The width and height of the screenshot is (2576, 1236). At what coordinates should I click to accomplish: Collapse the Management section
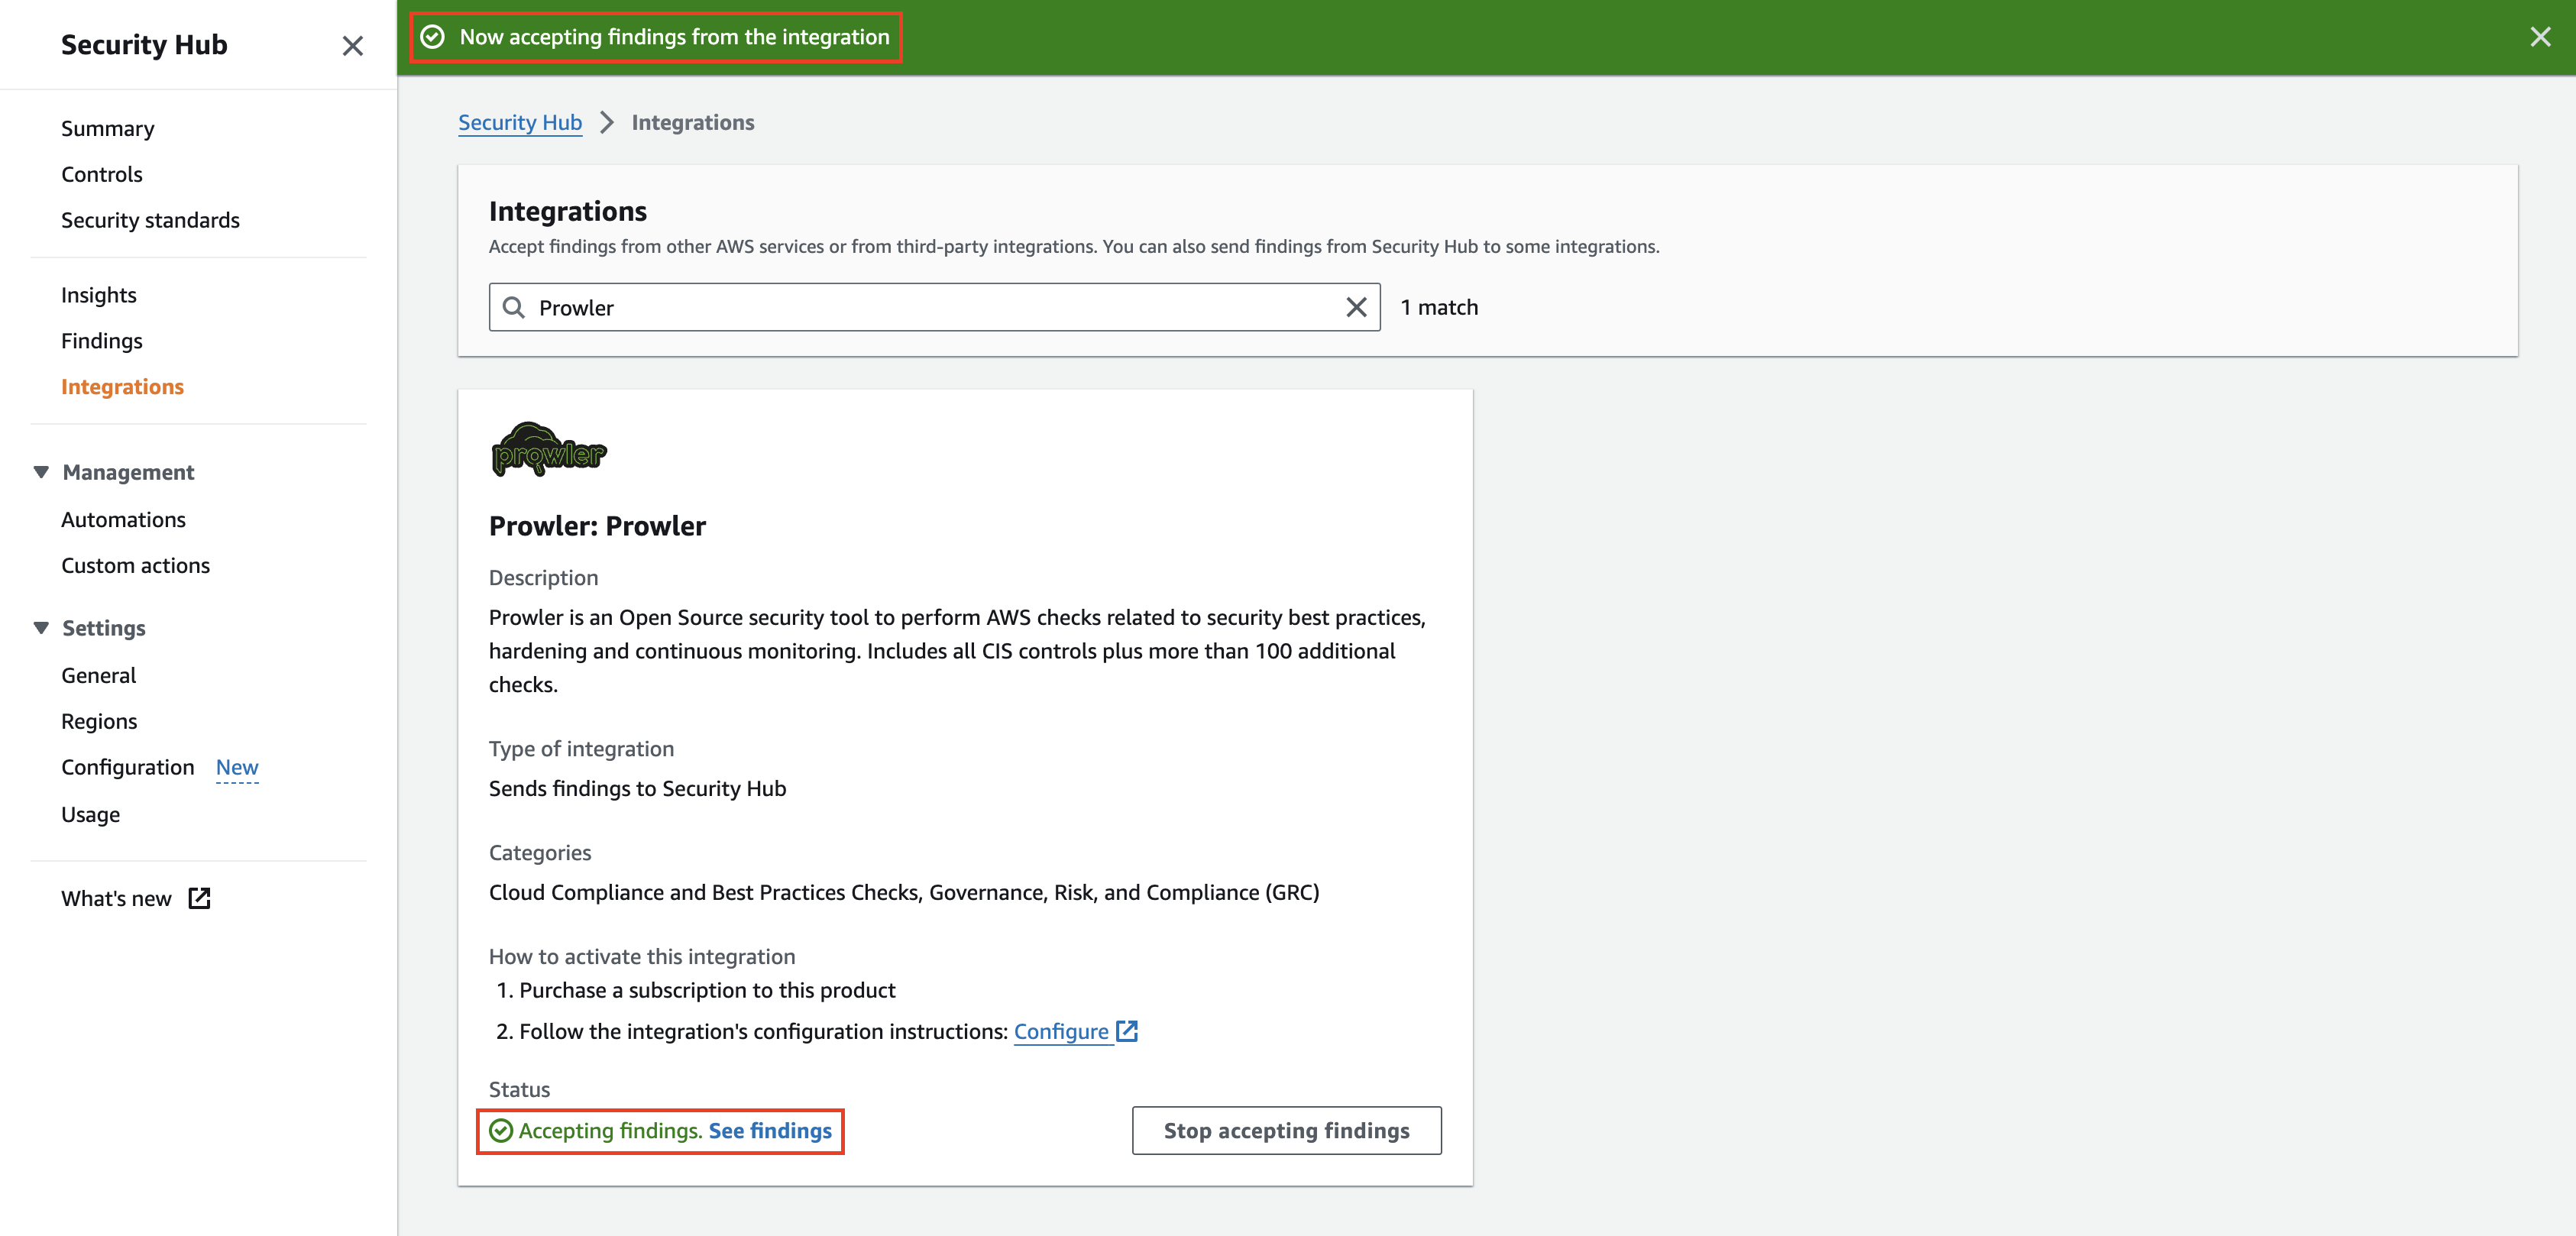41,472
